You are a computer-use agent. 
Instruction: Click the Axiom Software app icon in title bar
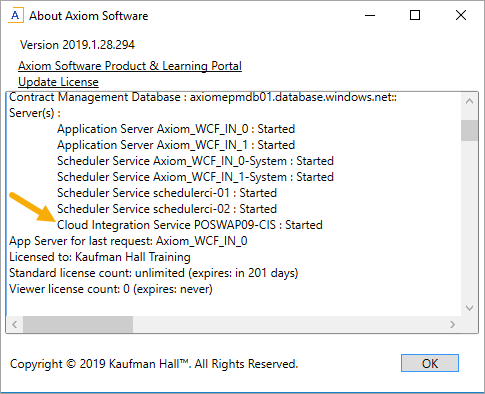tap(15, 16)
